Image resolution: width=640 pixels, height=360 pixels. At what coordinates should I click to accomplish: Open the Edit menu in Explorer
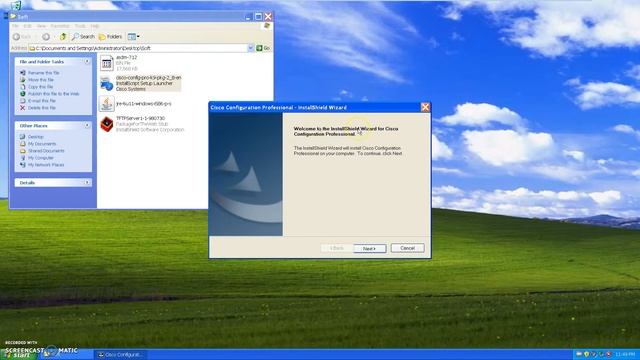(27, 26)
